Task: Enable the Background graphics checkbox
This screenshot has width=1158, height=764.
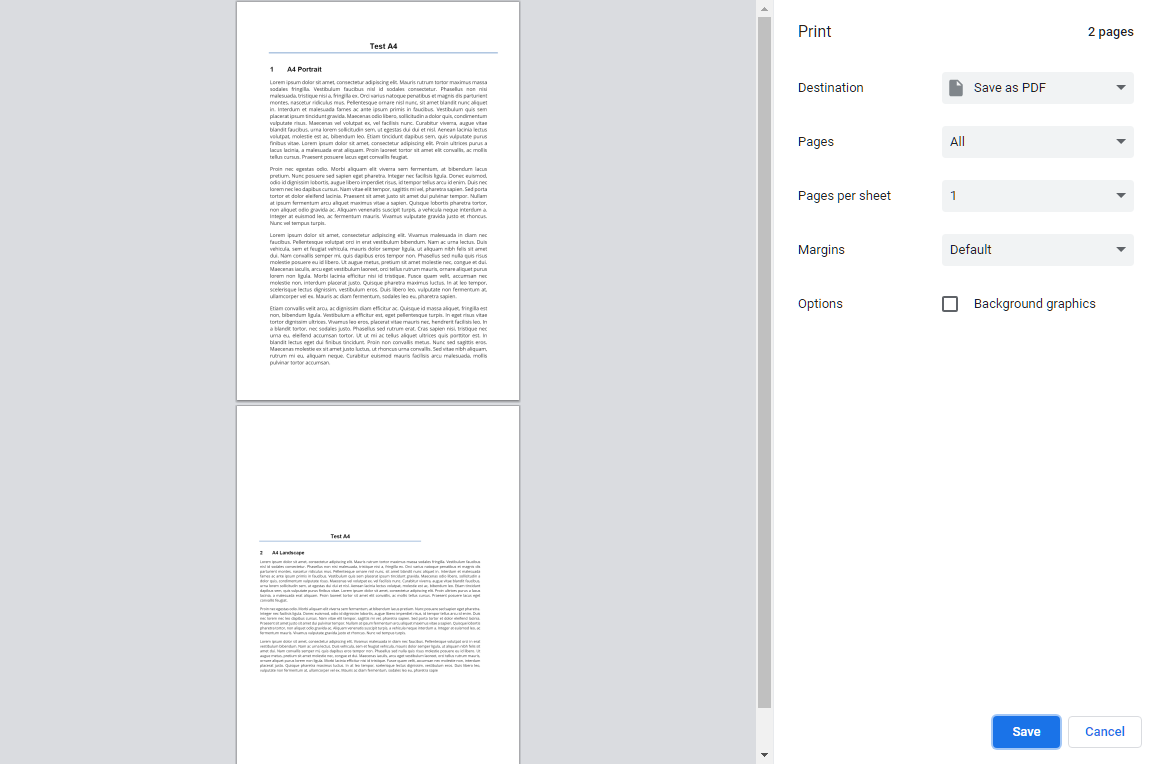Action: 949,303
